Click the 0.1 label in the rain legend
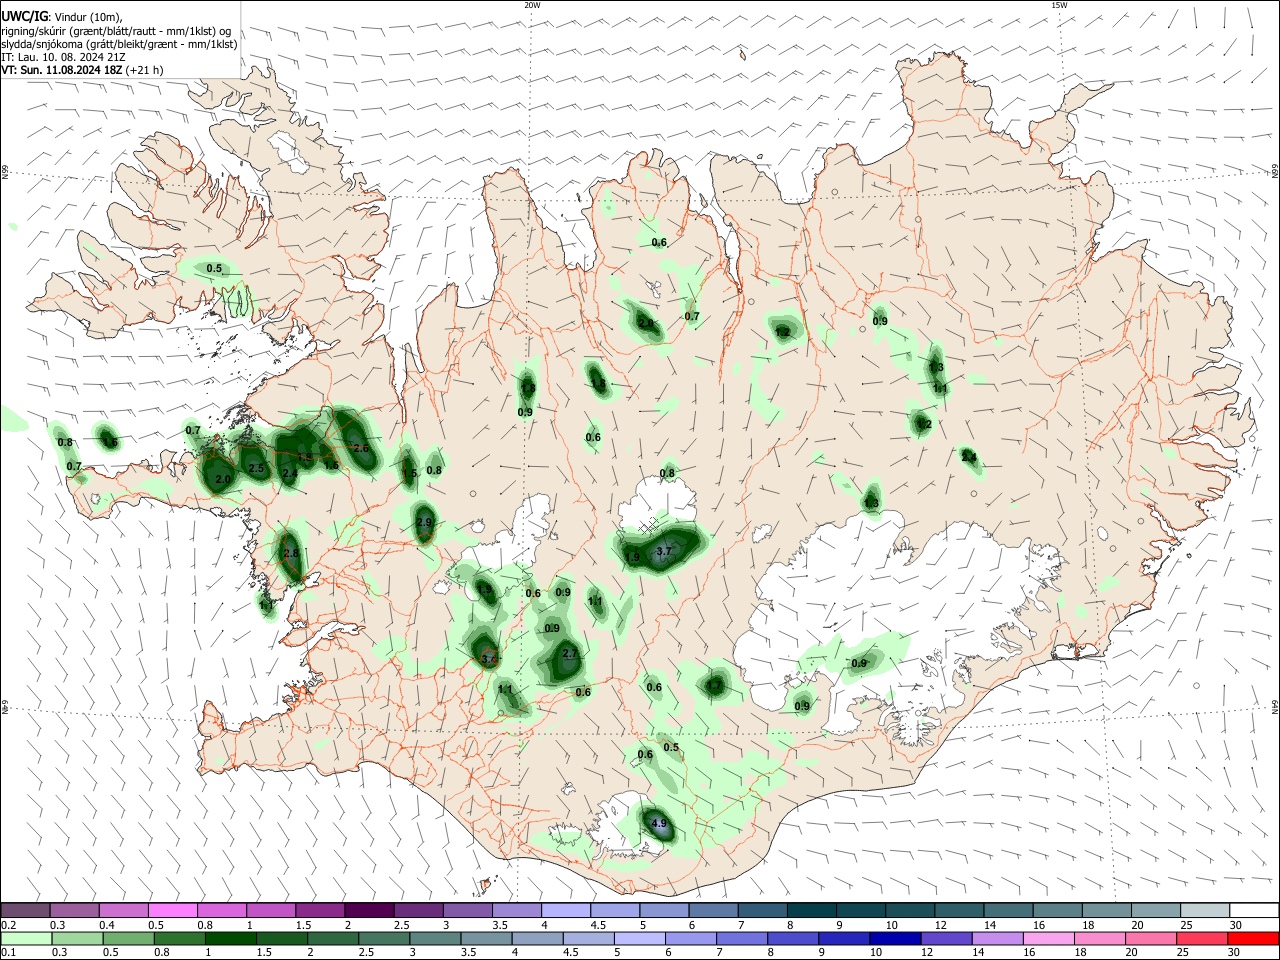 [x=8, y=953]
